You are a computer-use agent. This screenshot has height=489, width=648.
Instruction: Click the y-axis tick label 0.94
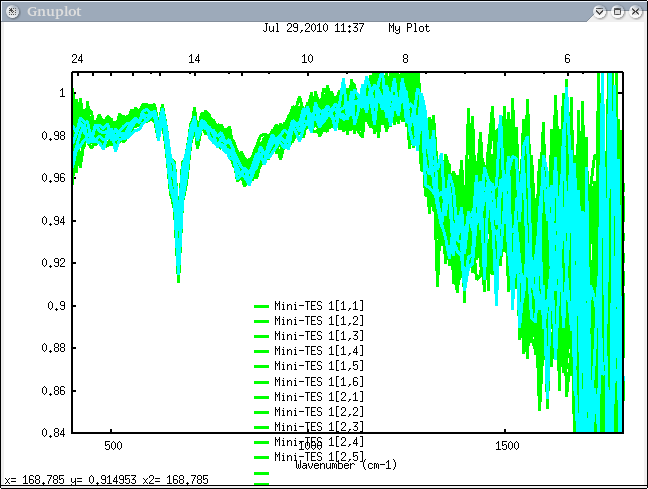(53, 221)
